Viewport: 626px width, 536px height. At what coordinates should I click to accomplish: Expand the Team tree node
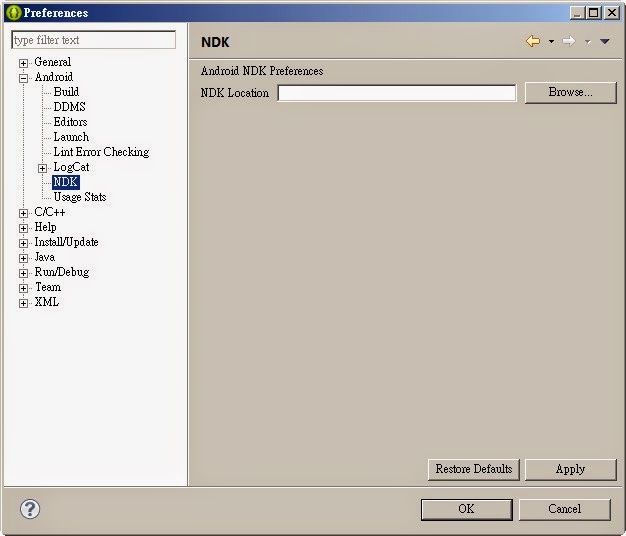(23, 289)
